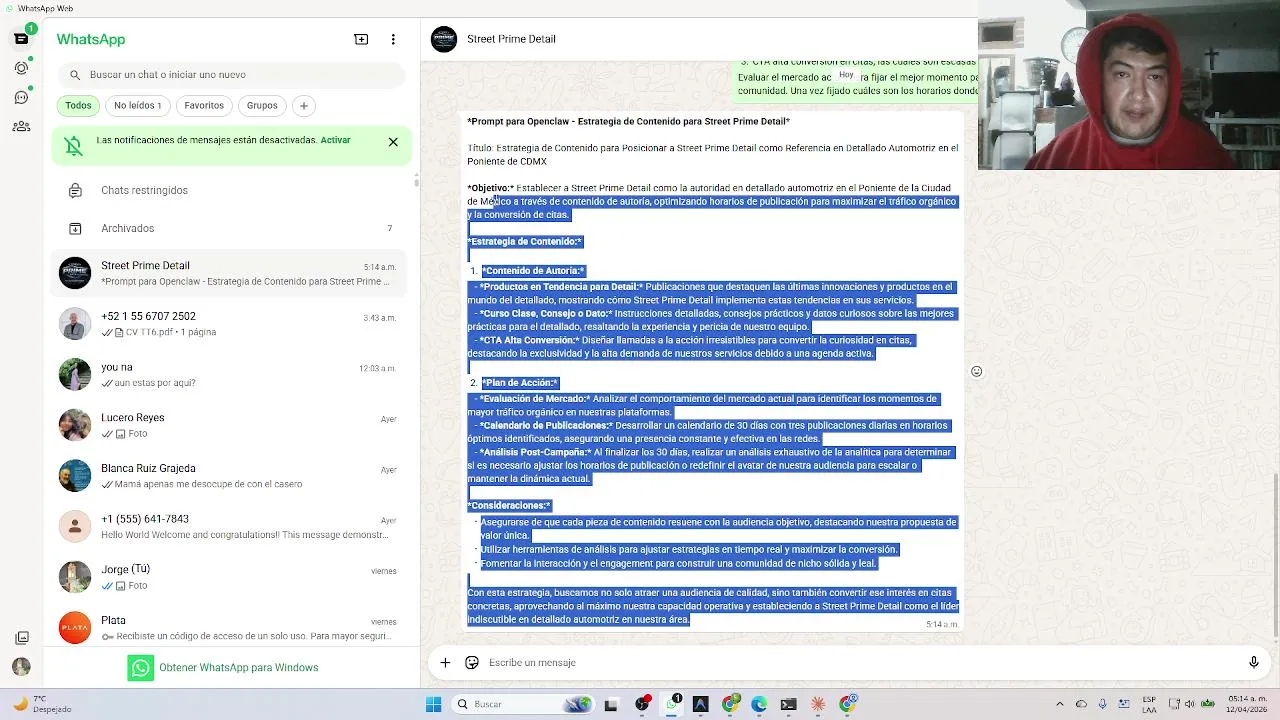Screen dimensions: 1280x720
Task: Click the chat list scrollbar
Action: (416, 181)
